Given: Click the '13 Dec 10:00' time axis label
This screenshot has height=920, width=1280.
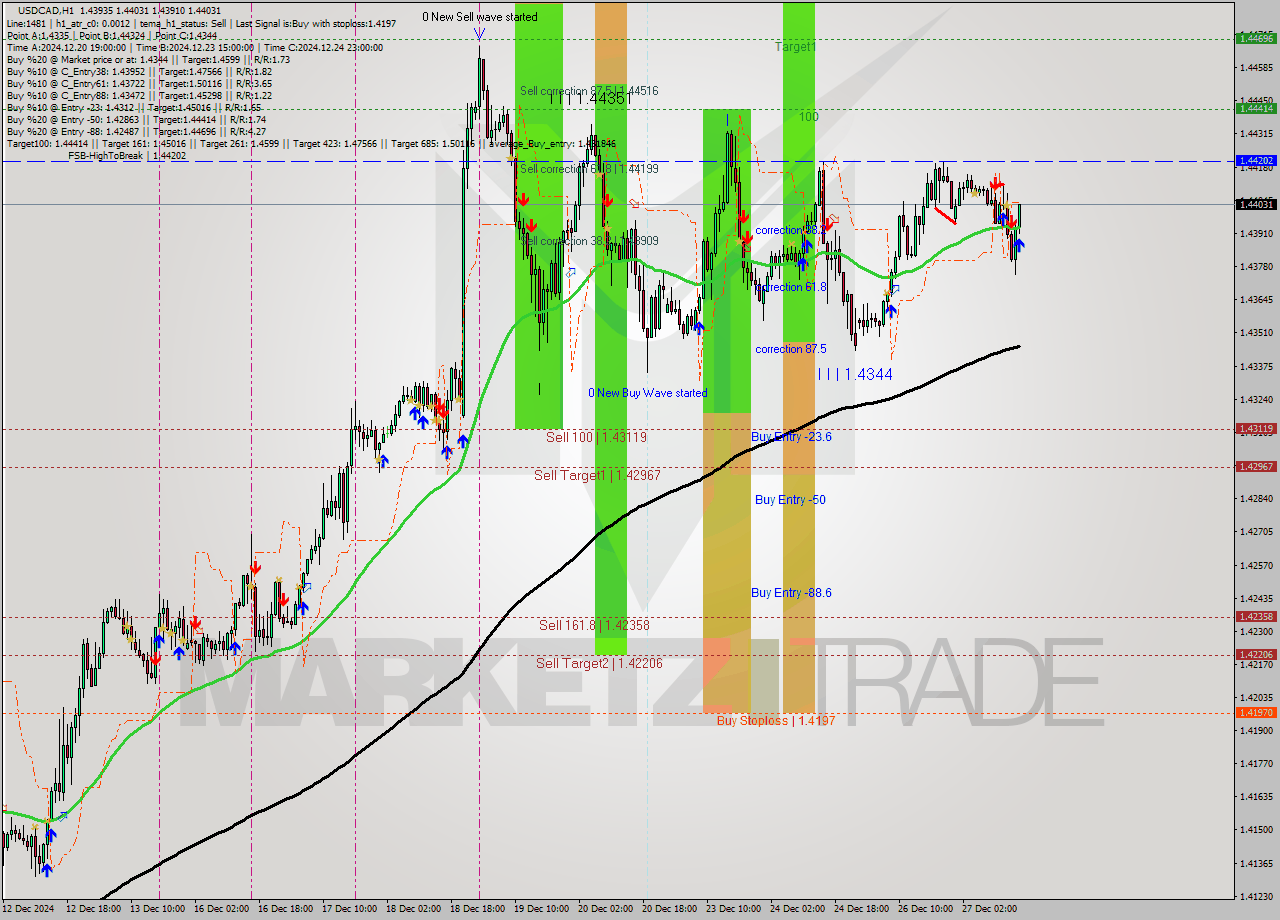Looking at the screenshot, I should 159,909.
